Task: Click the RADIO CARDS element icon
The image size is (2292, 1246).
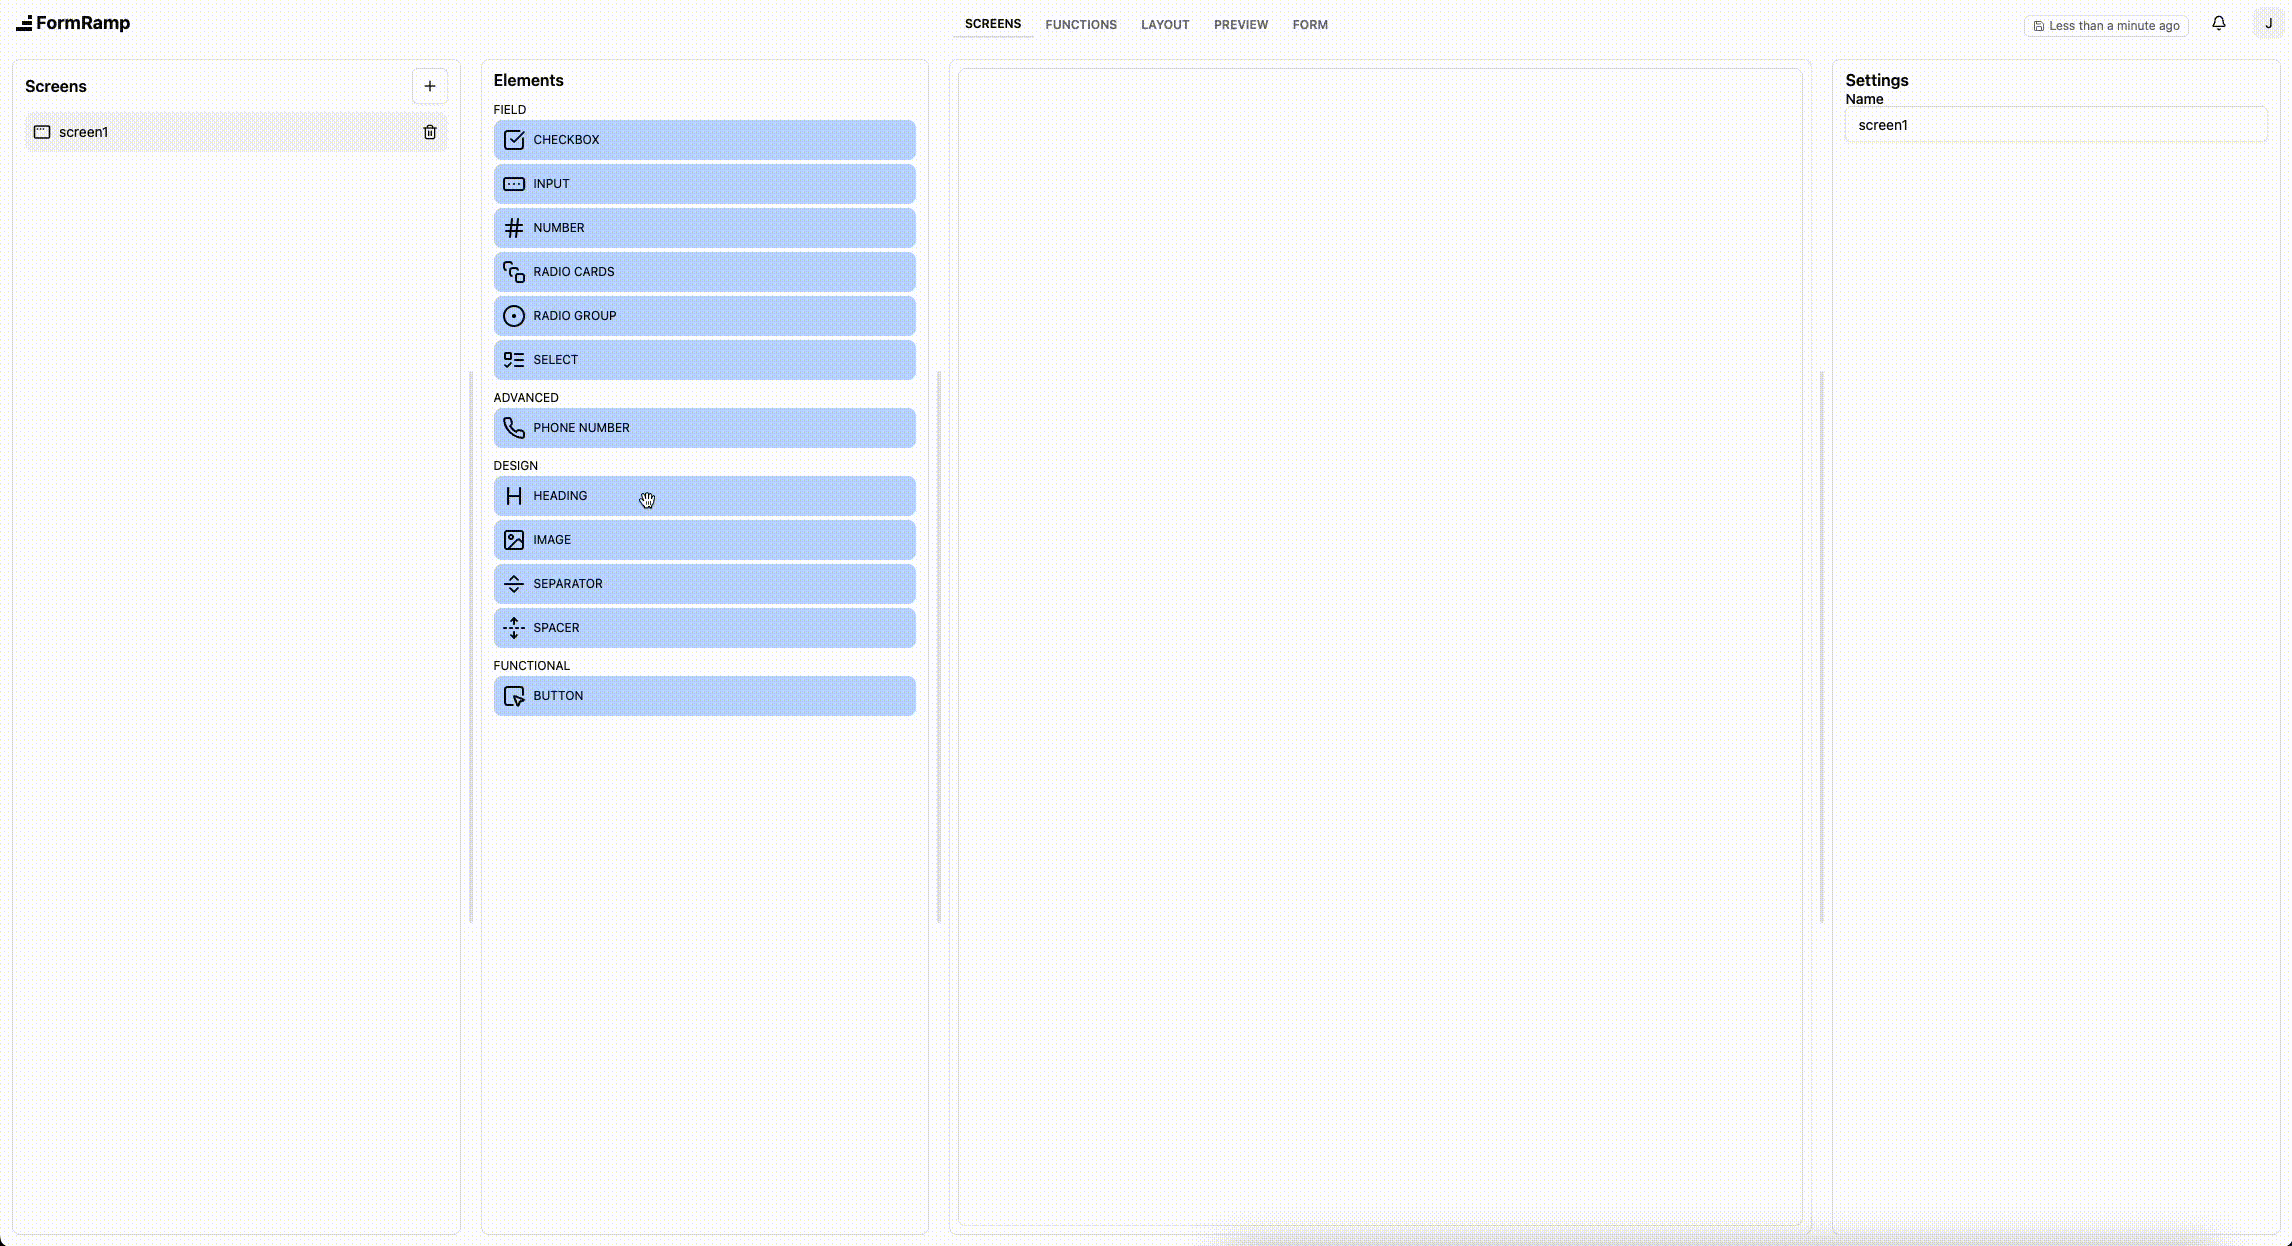Action: click(514, 271)
